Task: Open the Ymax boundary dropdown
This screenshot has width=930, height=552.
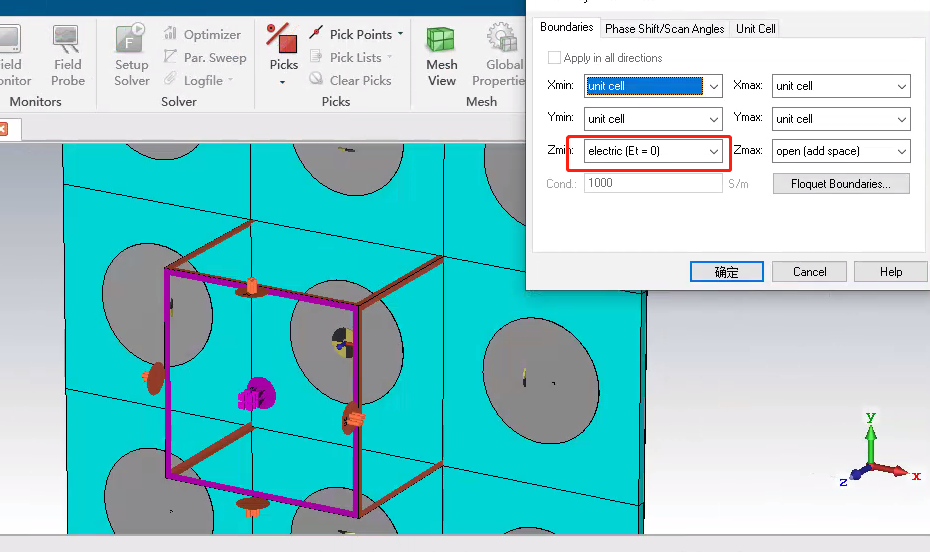Action: coord(841,119)
